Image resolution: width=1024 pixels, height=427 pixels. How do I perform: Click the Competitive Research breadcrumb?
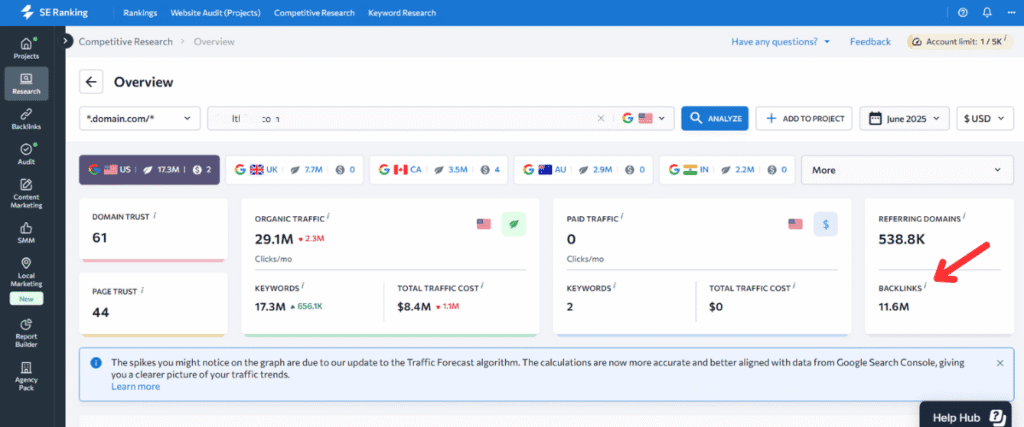(x=126, y=42)
